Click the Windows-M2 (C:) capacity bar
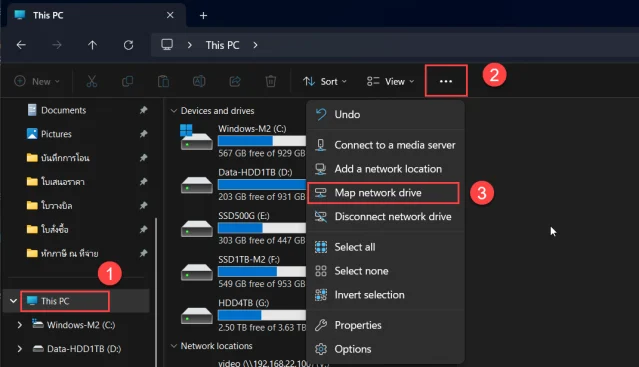The height and width of the screenshot is (367, 639). point(262,141)
